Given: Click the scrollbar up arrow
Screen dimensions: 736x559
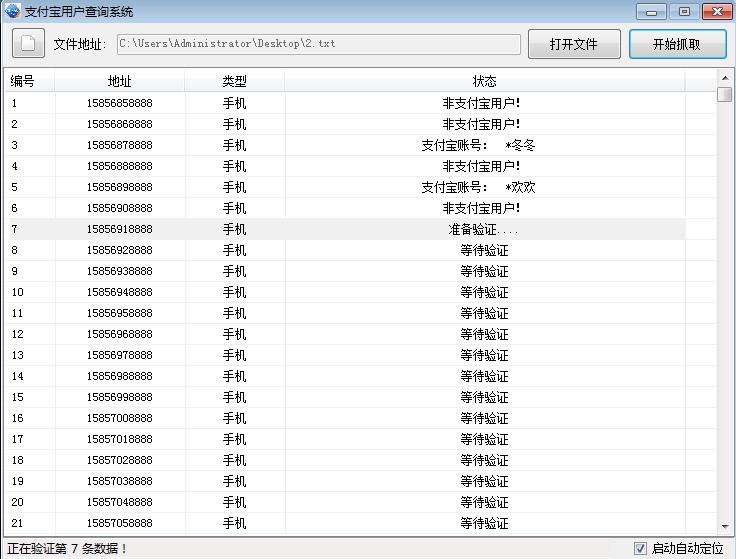Looking at the screenshot, I should point(725,77).
